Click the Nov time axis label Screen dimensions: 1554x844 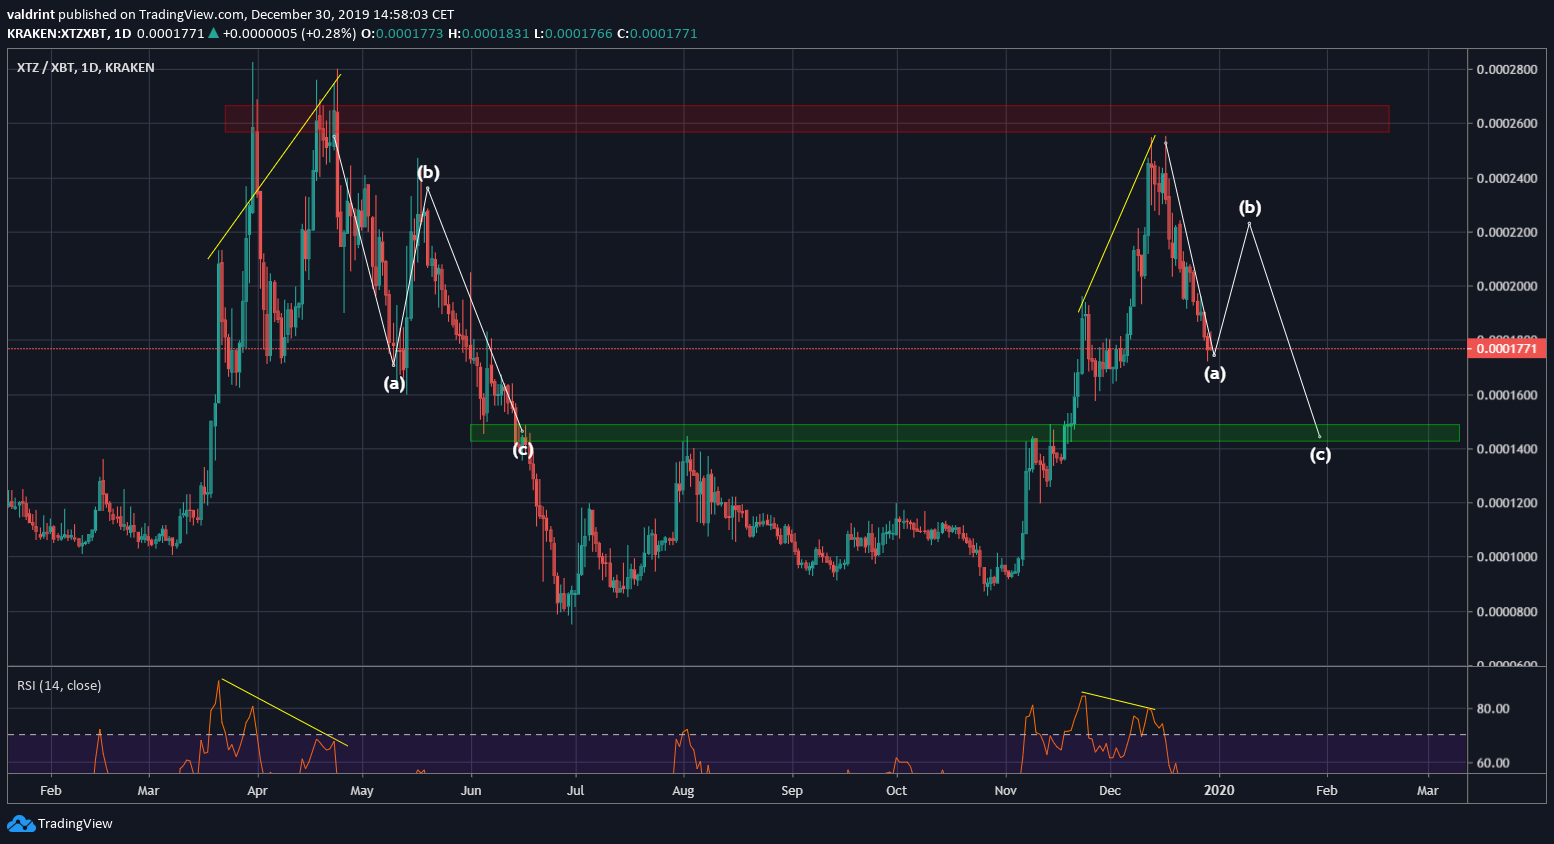point(1006,791)
